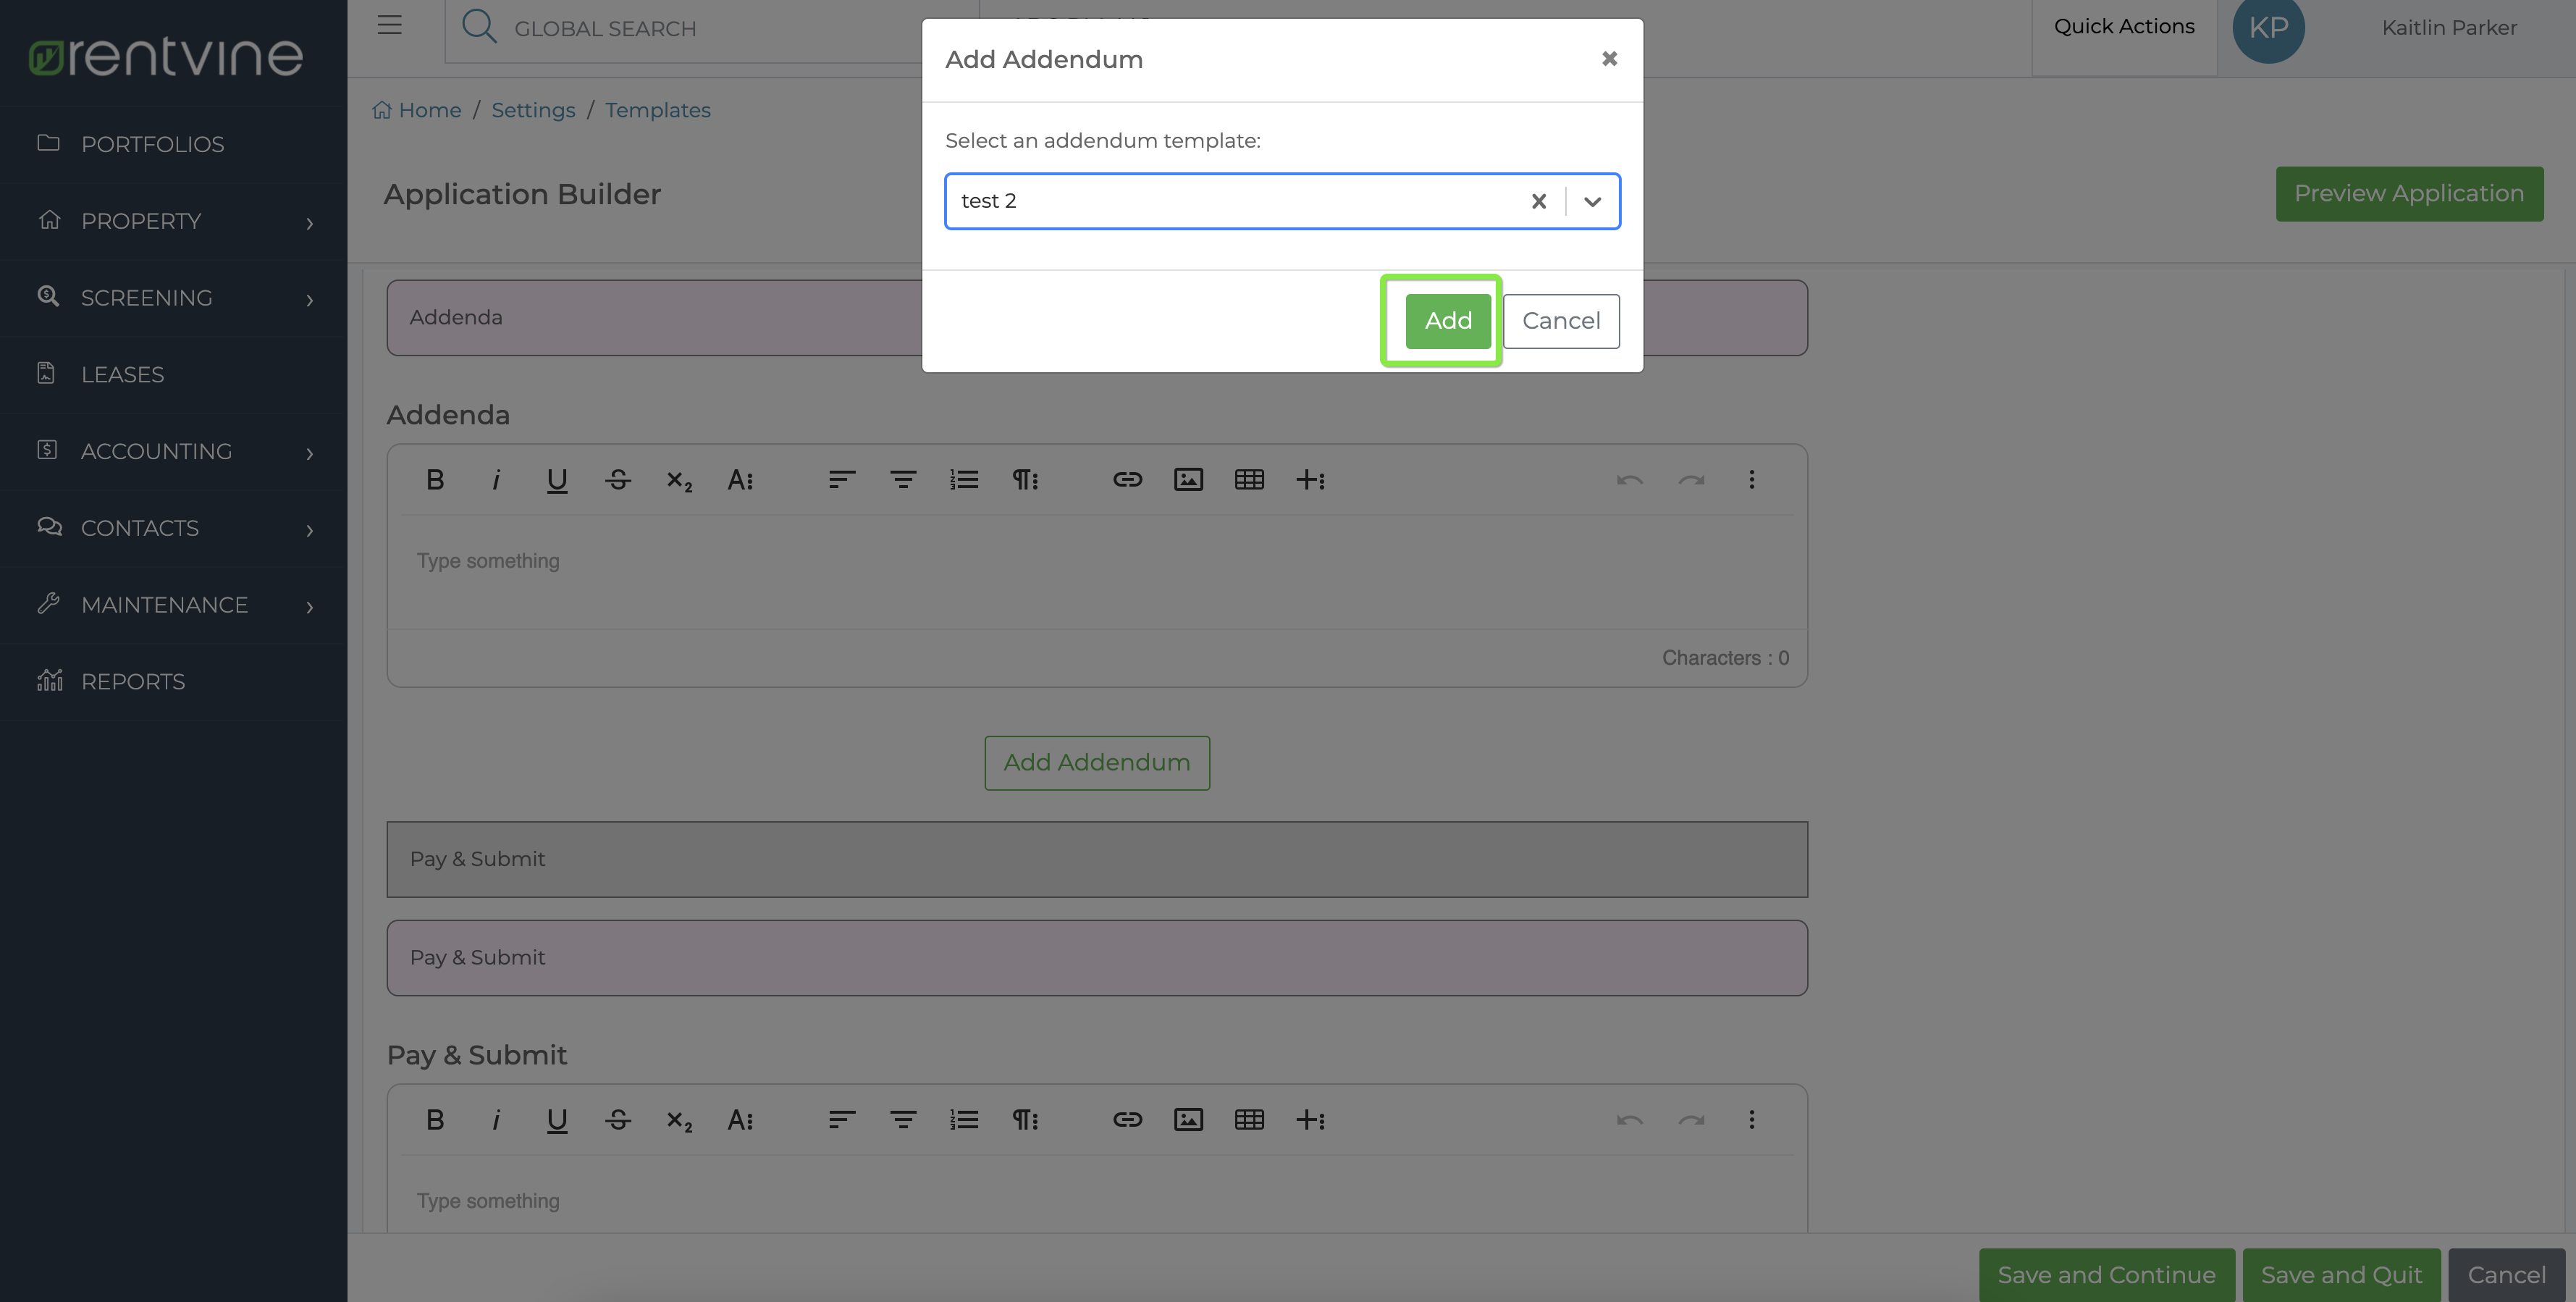Insert ordered list in Addenda editor
The image size is (2576, 1302).
pos(963,480)
